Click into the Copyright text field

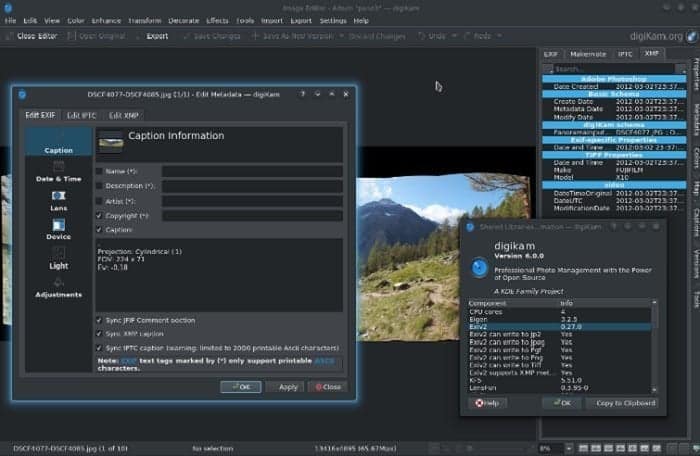(253, 216)
